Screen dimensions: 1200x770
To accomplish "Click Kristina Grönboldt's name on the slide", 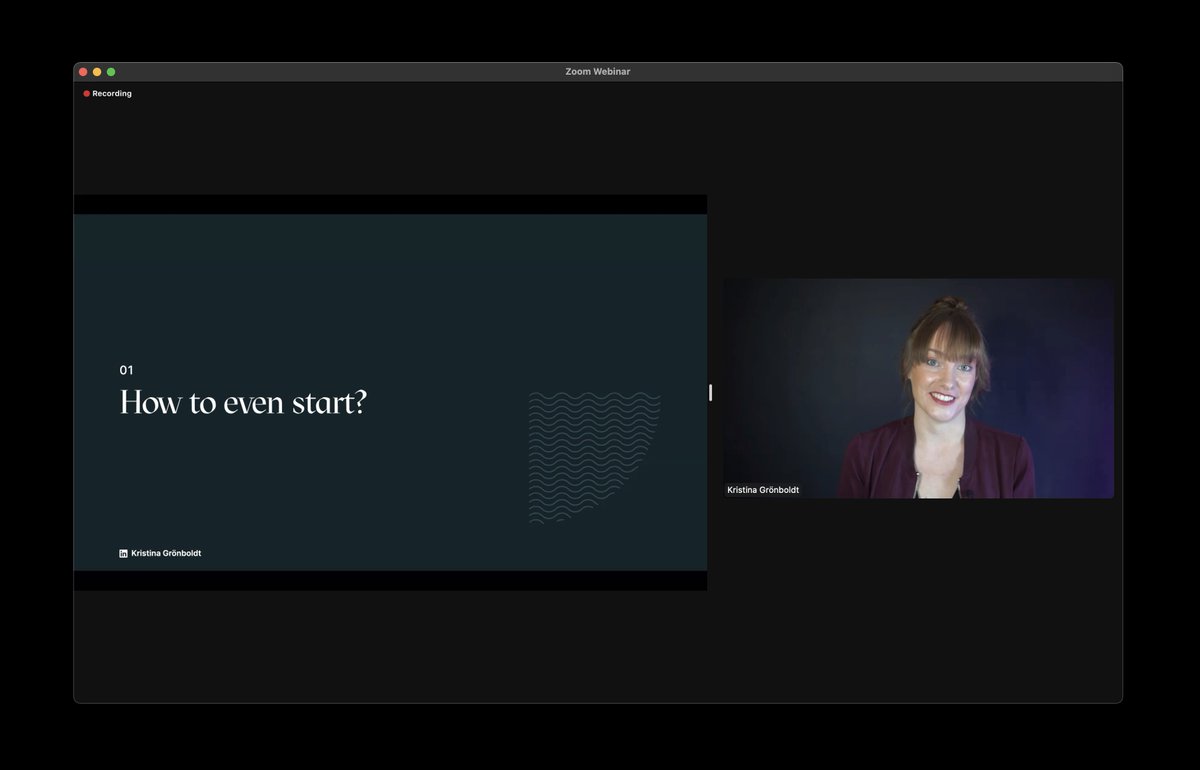I will [166, 553].
